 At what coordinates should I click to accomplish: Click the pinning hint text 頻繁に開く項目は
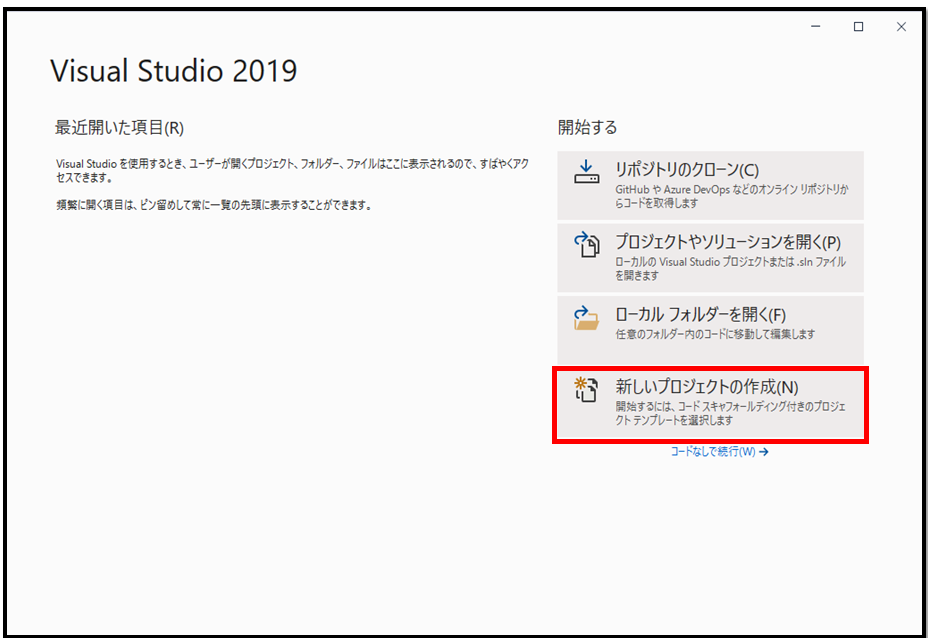[x=214, y=205]
